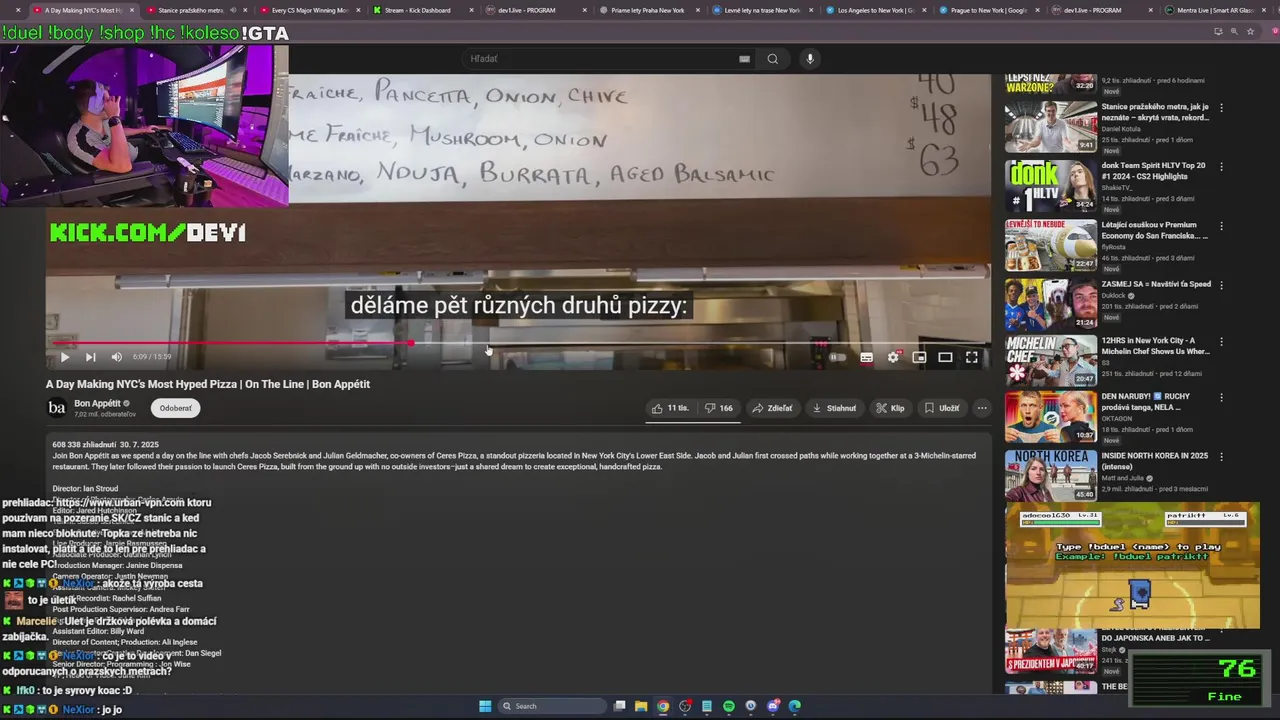Image resolution: width=1280 pixels, height=720 pixels.
Task: Open options menu for 12HRS in New York
Action: (x=1221, y=342)
